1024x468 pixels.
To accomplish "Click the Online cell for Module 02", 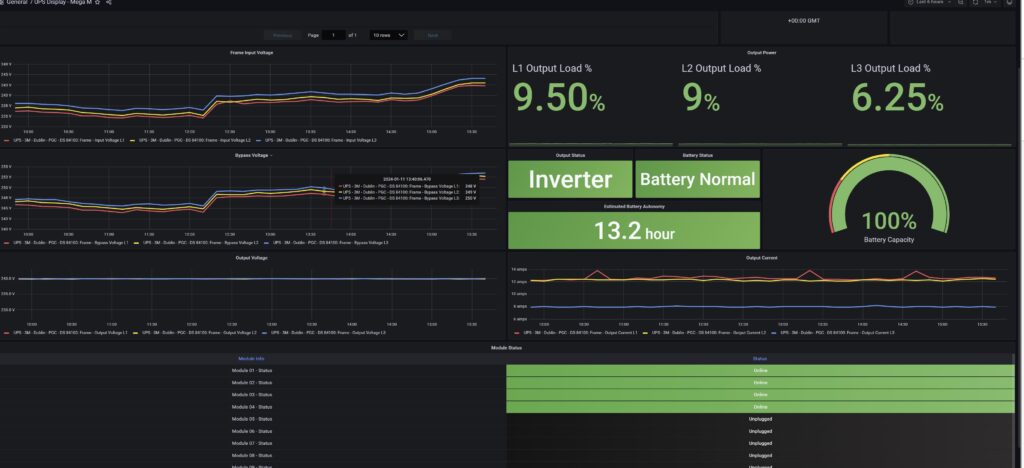I will [760, 382].
